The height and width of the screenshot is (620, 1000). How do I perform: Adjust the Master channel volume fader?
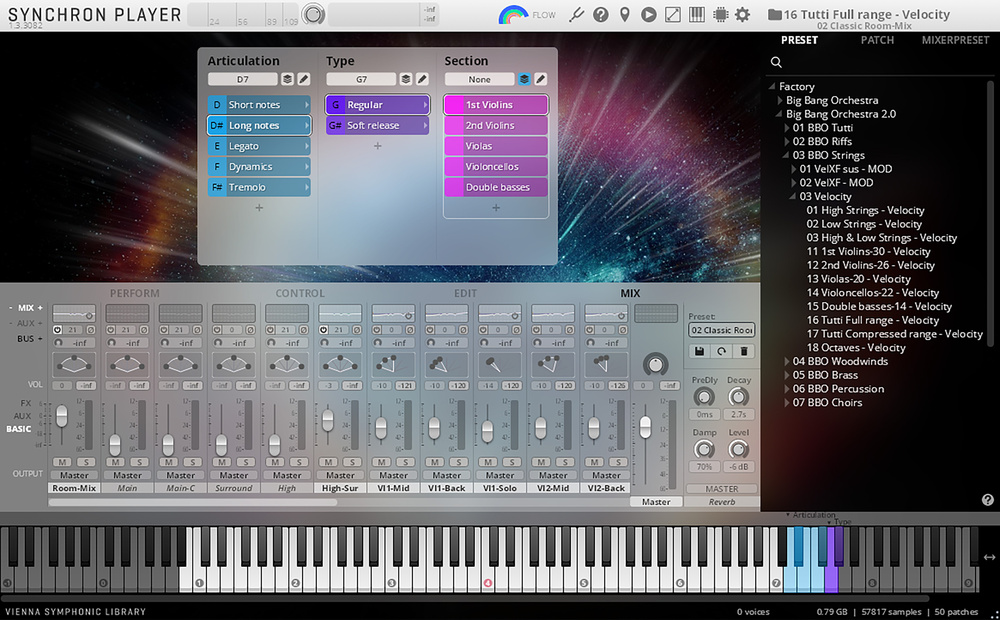click(x=645, y=427)
